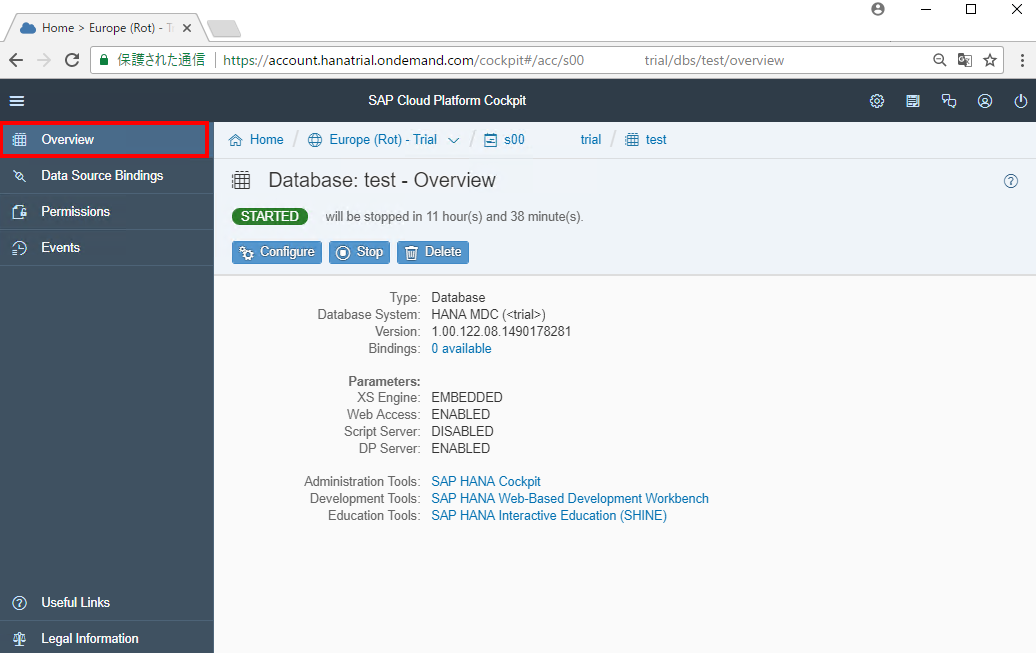The height and width of the screenshot is (653, 1036).
Task: Click the test breadcrumb link
Action: click(656, 140)
